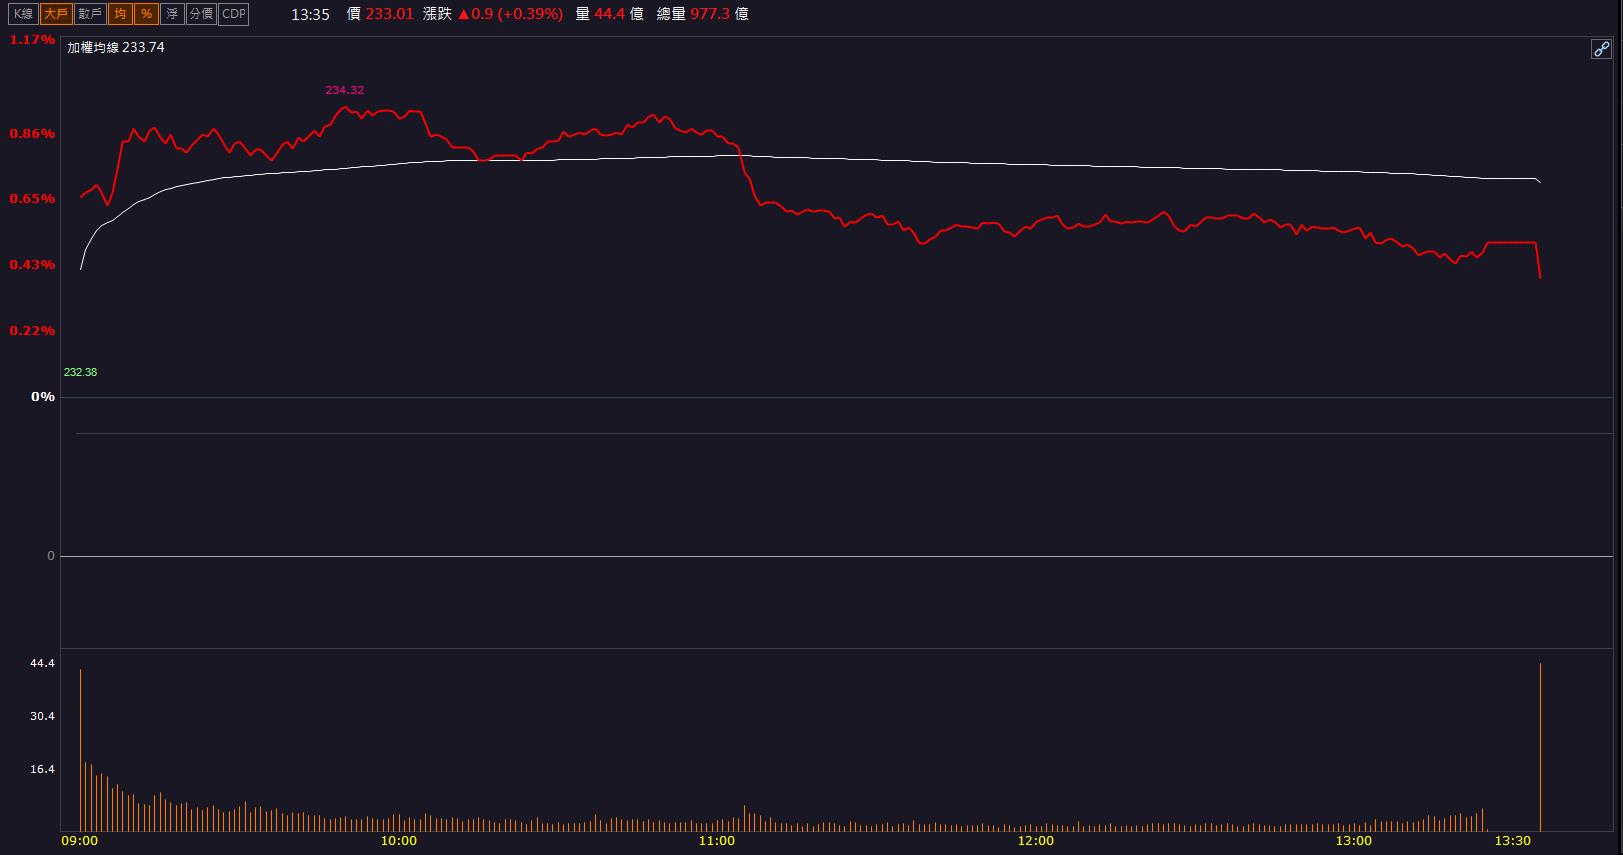Switch to the K線 chart view

click(x=23, y=14)
